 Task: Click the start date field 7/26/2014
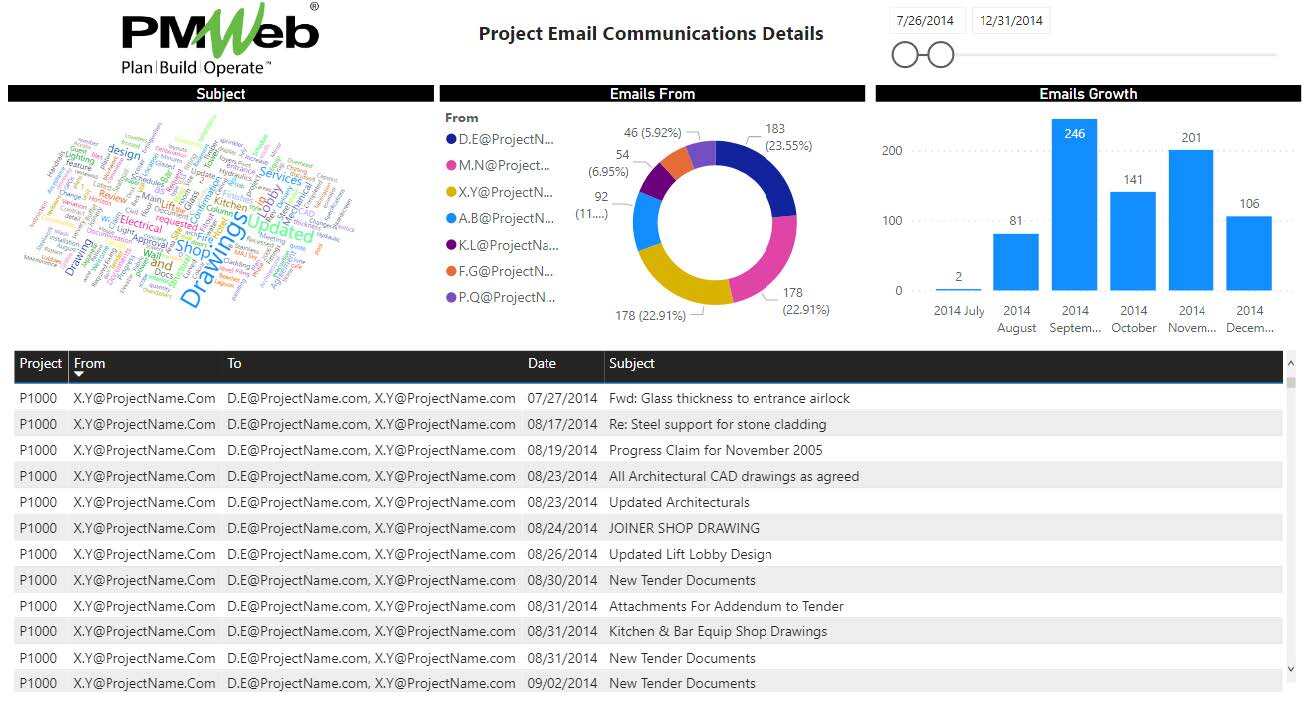coord(925,21)
